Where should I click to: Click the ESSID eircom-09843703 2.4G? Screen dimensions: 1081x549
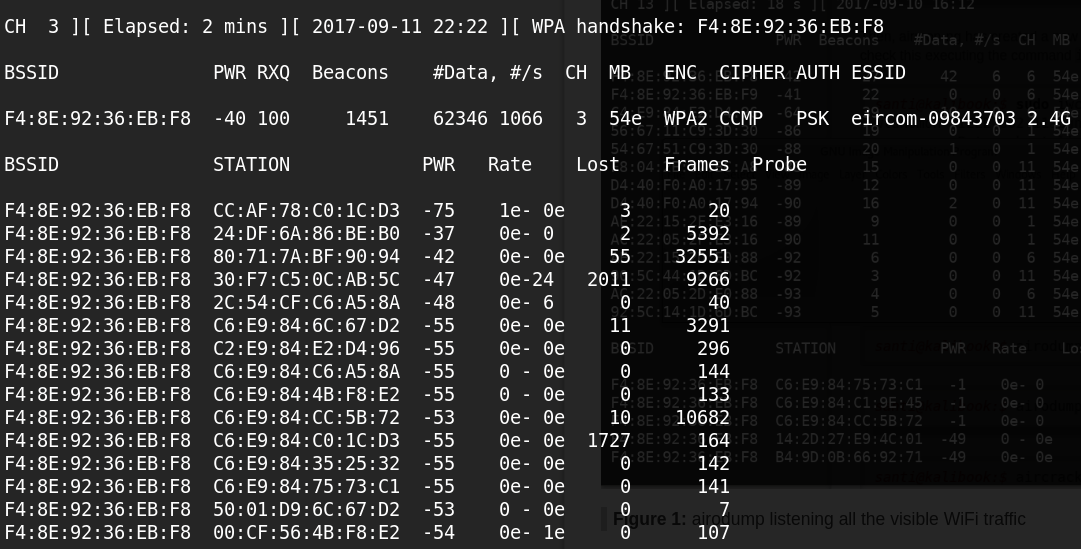tap(960, 119)
